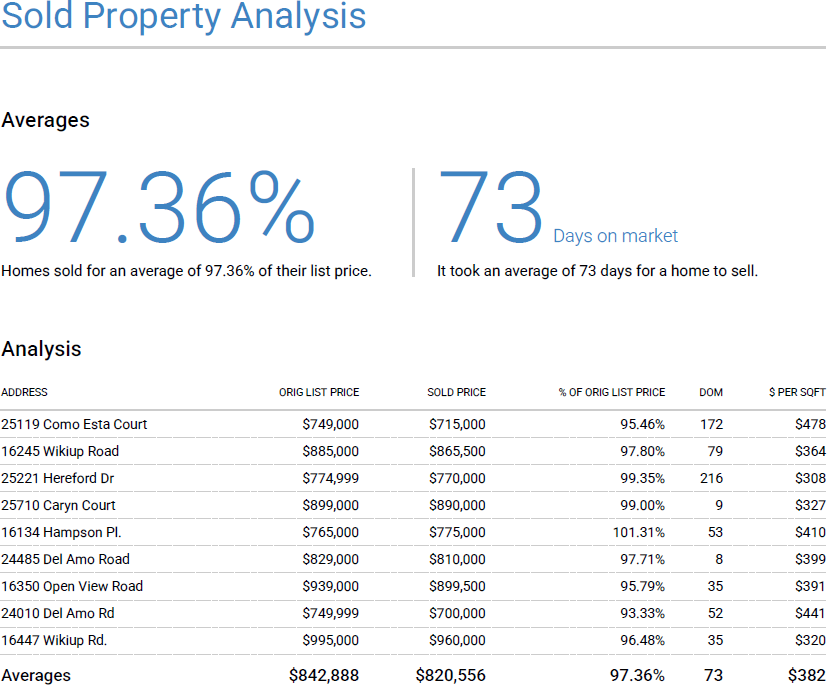This screenshot has height=685, width=833.
Task: Click 93.33% for 24010 Del Amo Rd
Action: tap(642, 613)
